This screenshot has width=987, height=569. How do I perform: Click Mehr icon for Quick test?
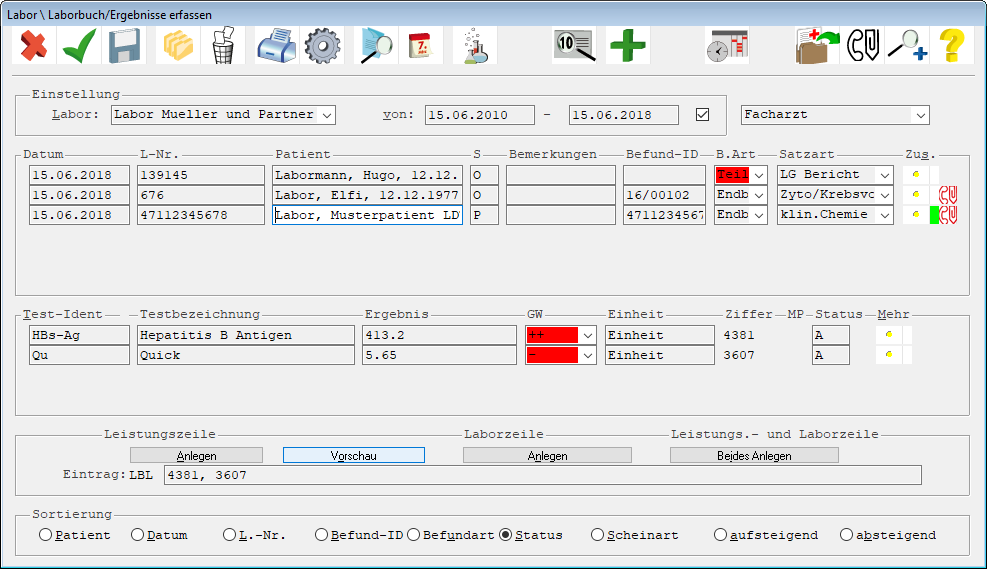click(x=889, y=355)
